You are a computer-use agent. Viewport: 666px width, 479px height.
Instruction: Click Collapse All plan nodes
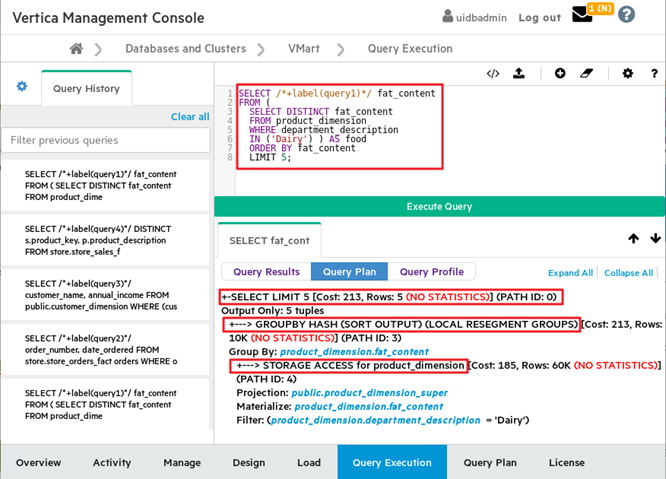tap(629, 273)
